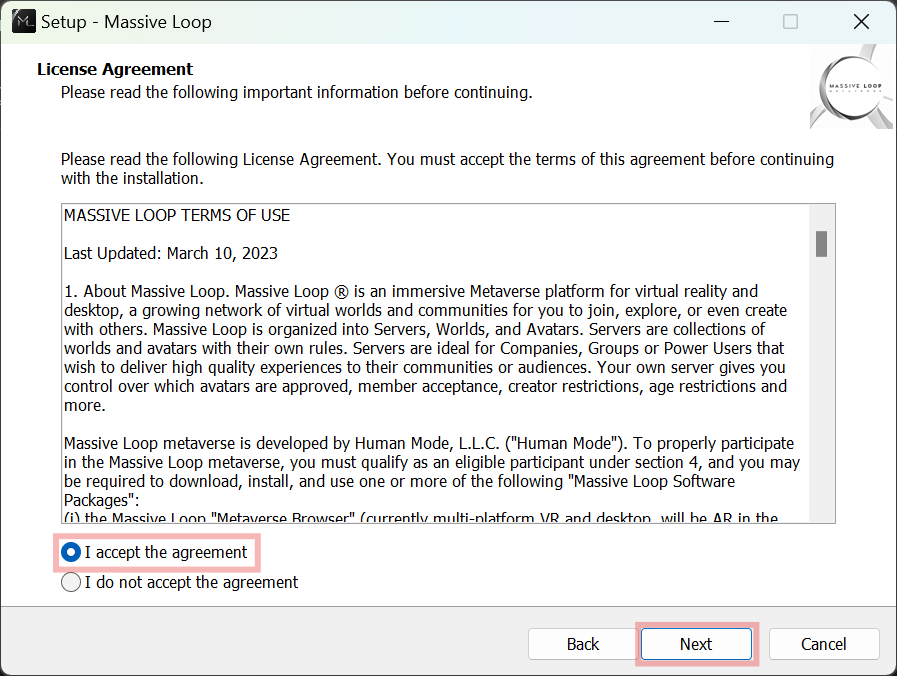Select 'I accept the agreement' option
This screenshot has height=676, width=897.
(x=154, y=552)
